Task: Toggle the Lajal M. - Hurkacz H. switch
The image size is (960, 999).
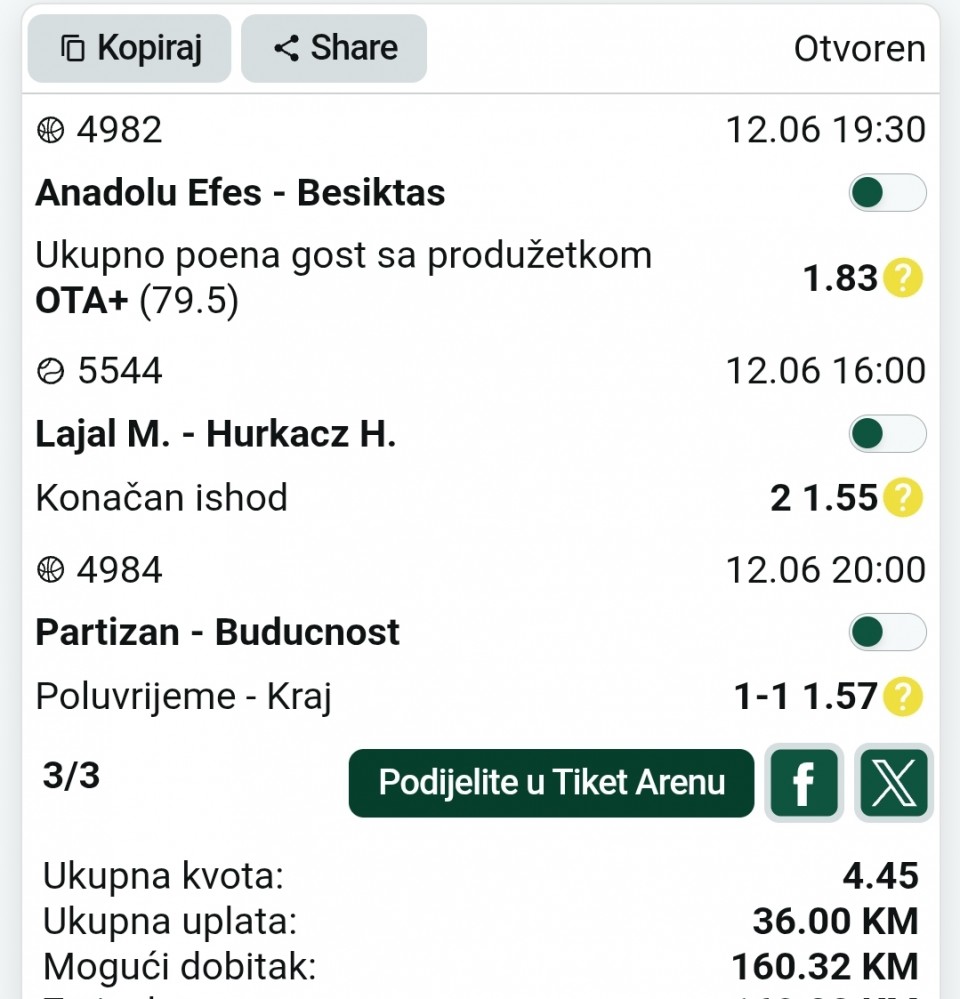Action: tap(887, 434)
